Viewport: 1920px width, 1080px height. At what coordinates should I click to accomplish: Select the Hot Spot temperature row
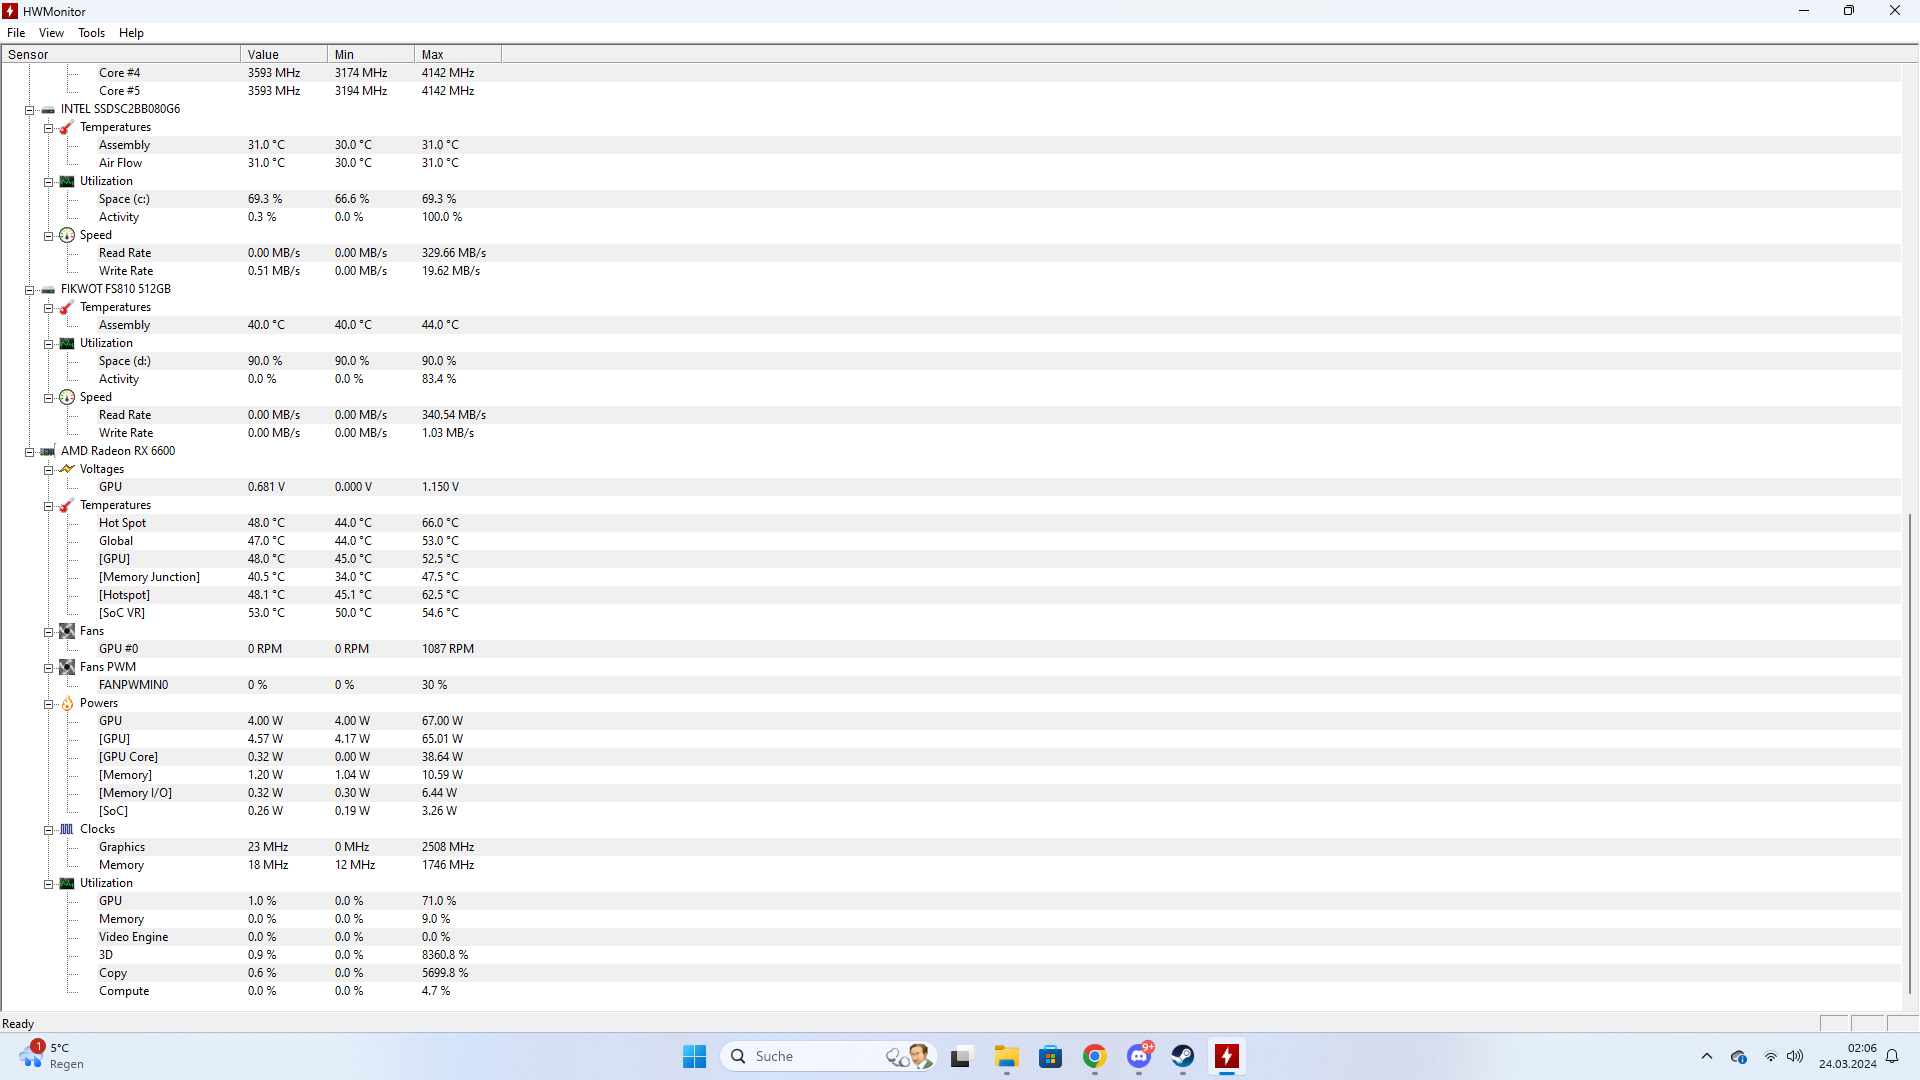(x=122, y=523)
